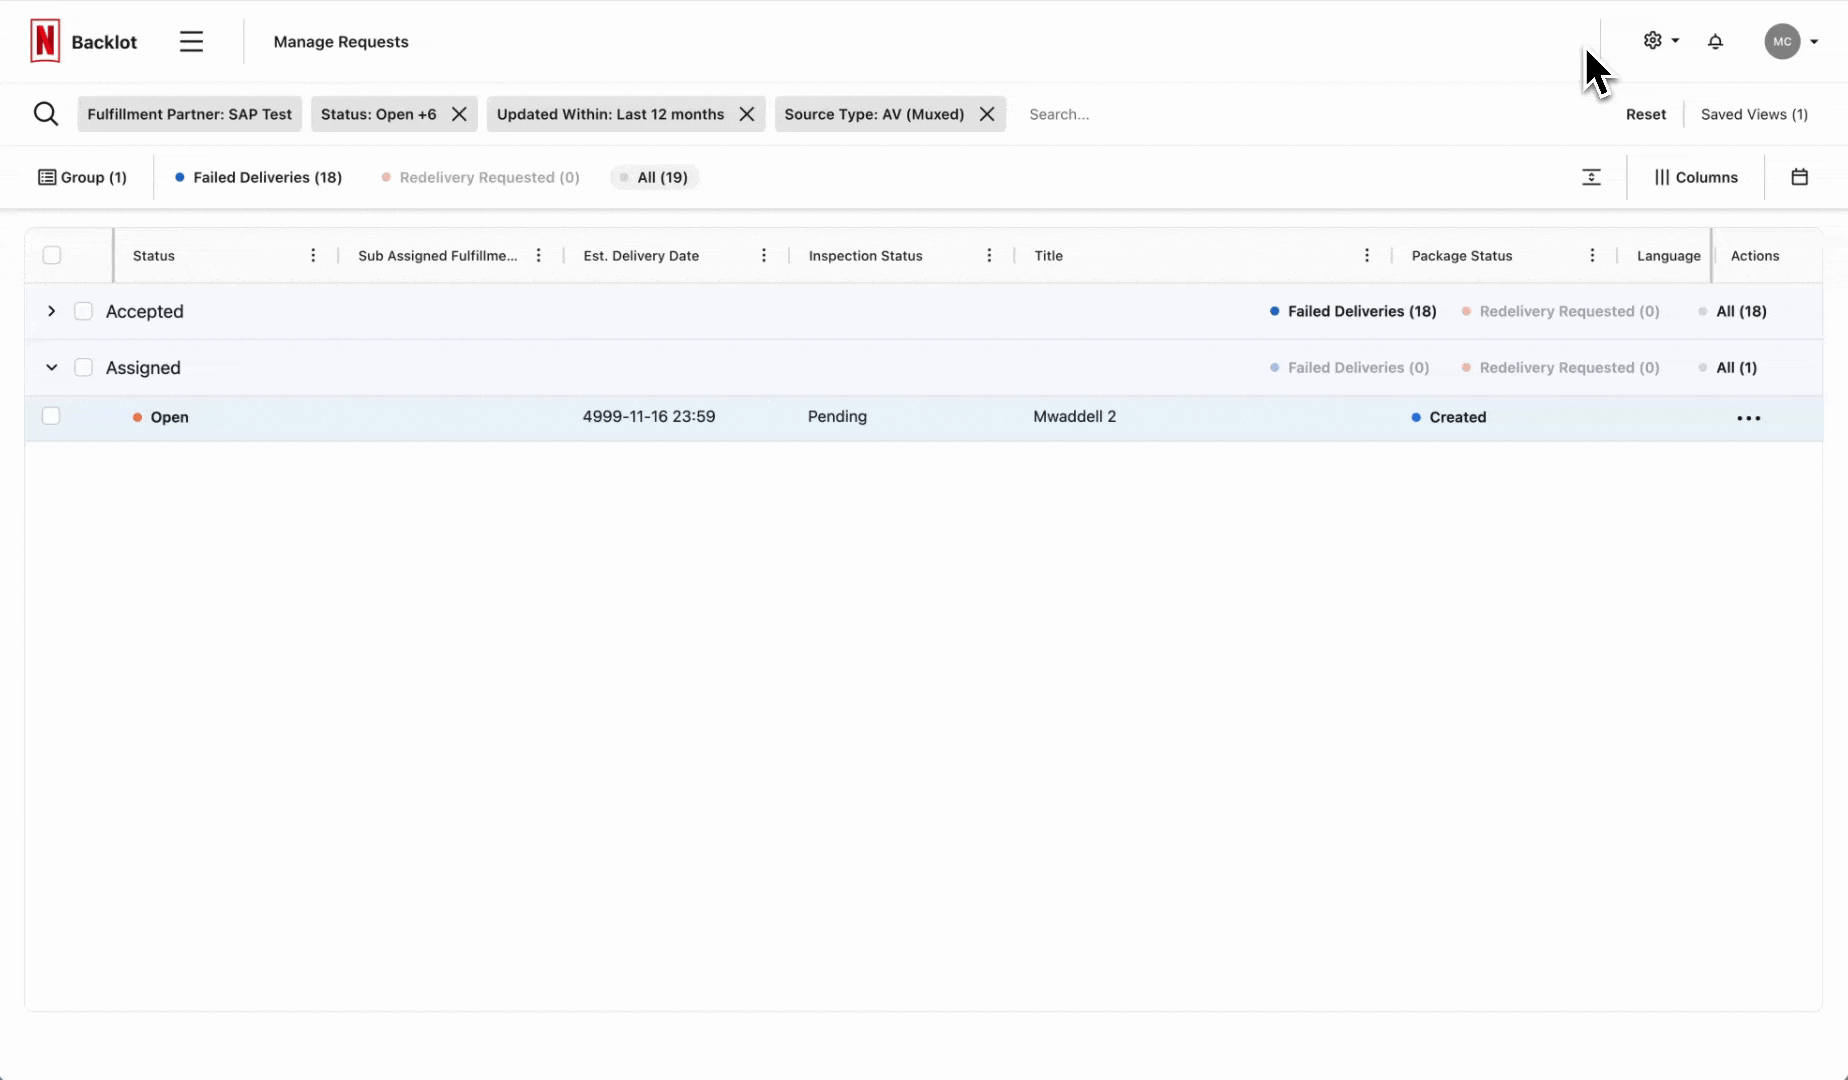
Task: Click Reset to clear filters
Action: click(x=1646, y=113)
